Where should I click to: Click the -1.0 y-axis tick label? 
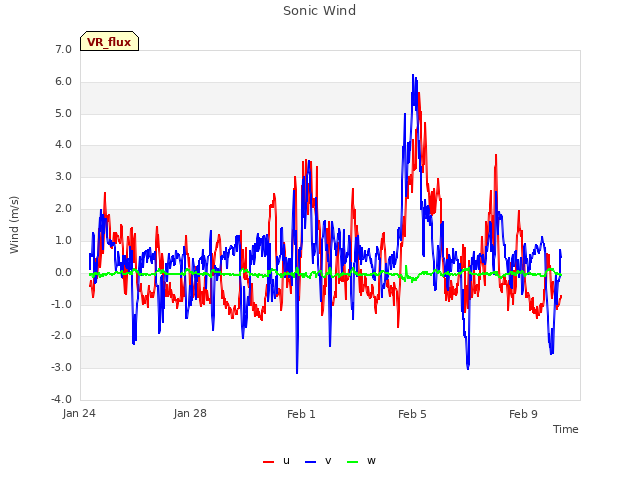click(61, 304)
